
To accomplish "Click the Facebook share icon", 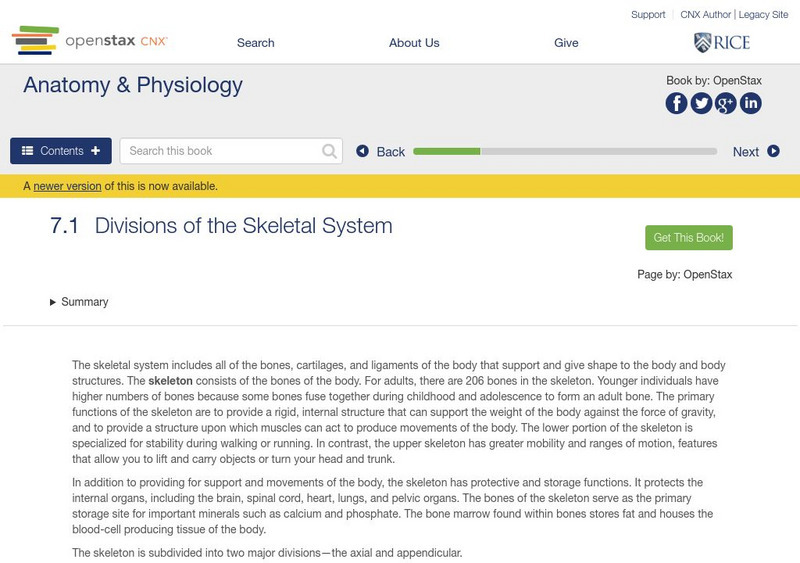I will coord(677,103).
